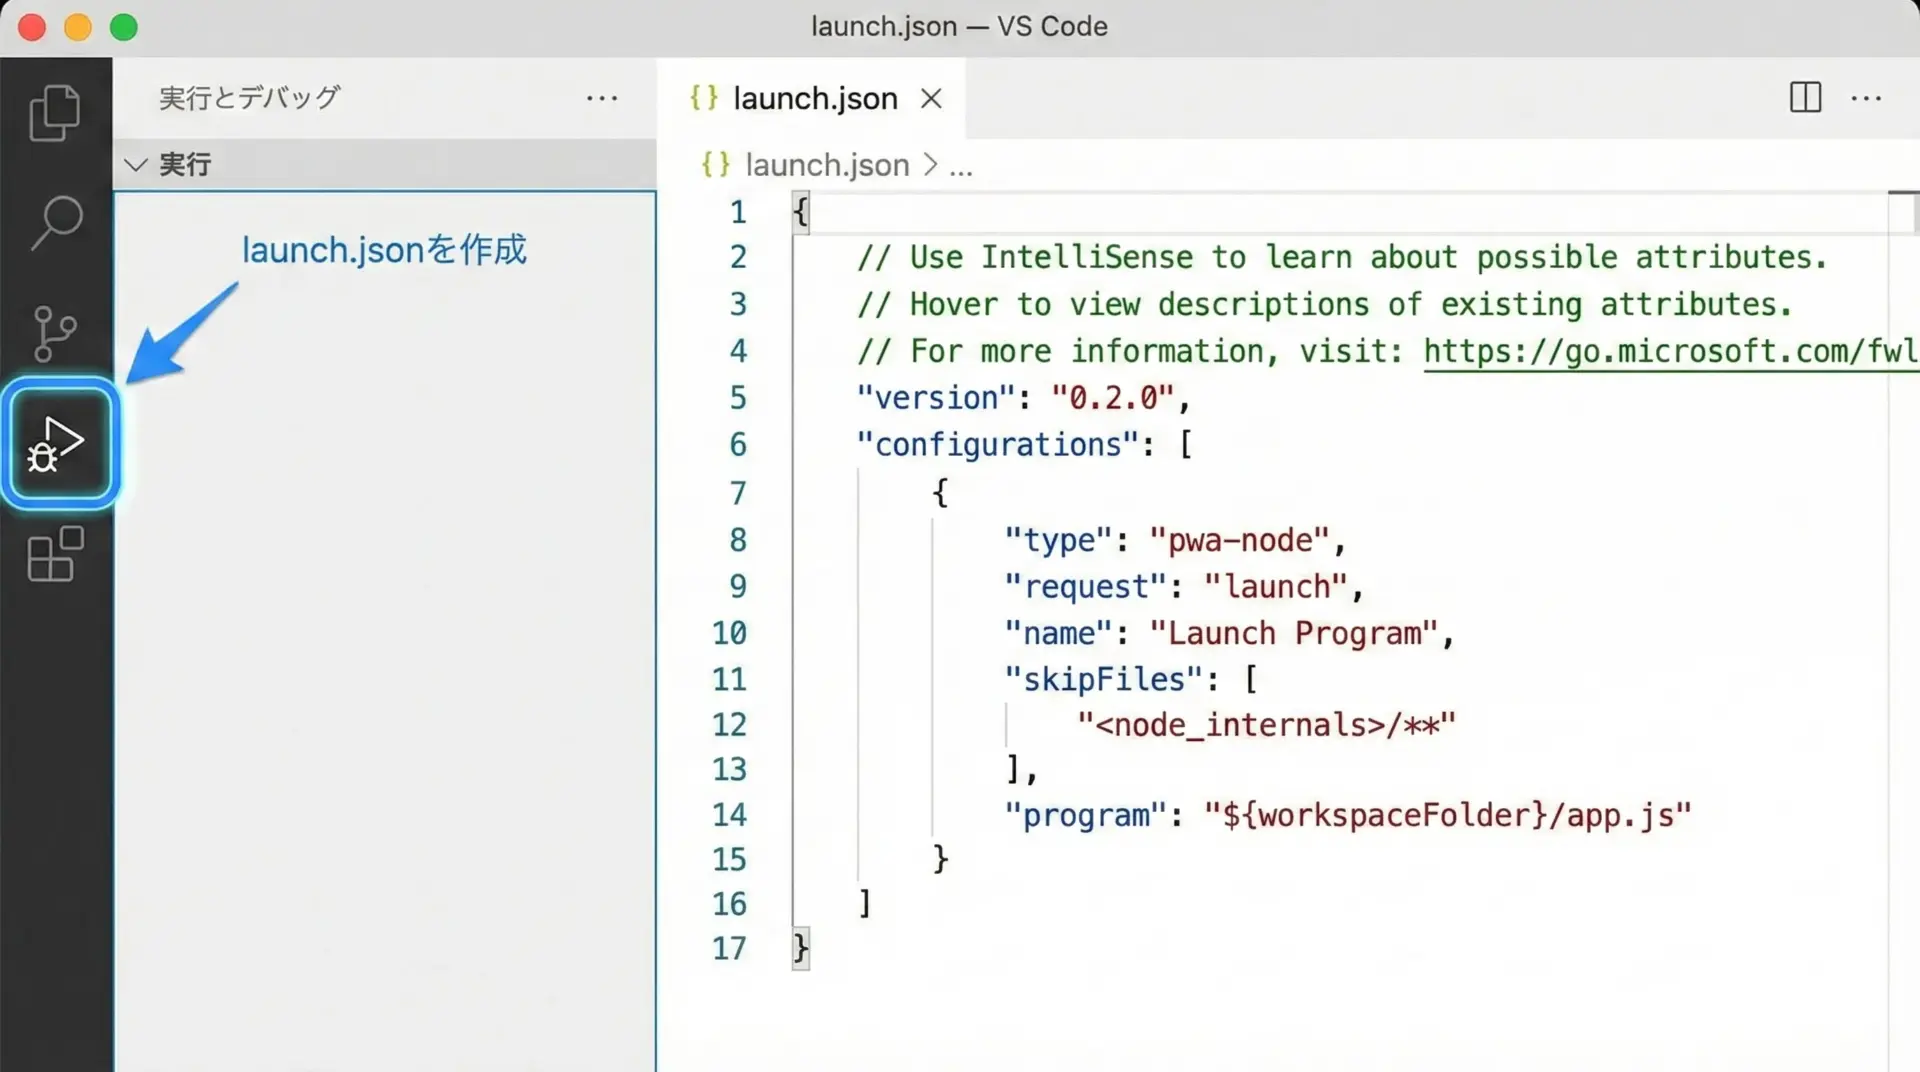This screenshot has height=1072, width=1920.
Task: Close the launch.json tab
Action: (x=931, y=99)
